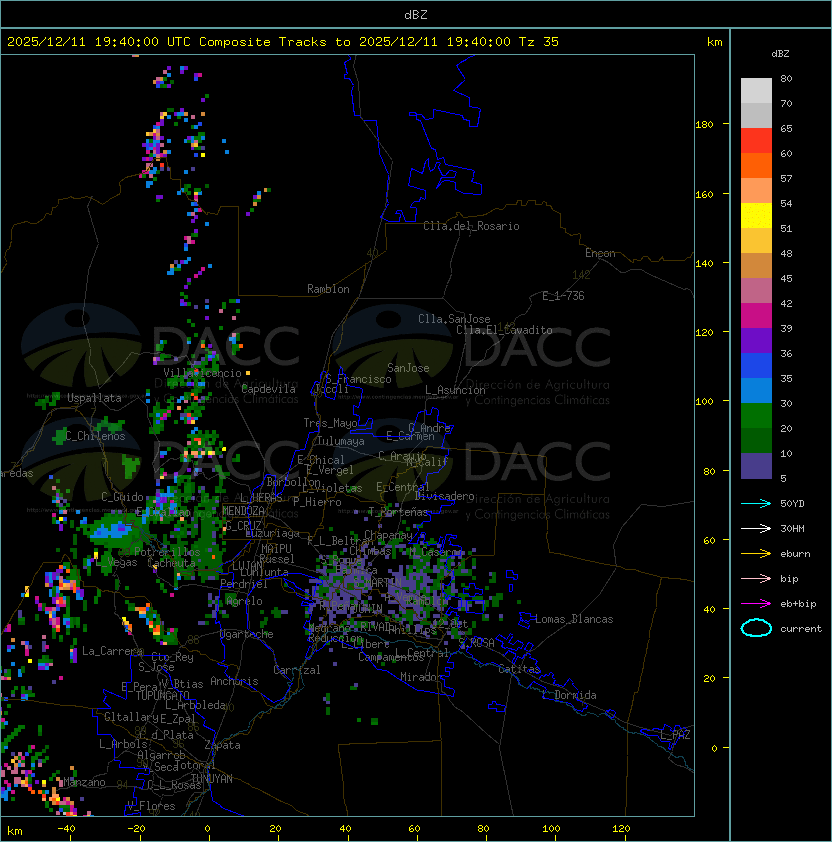The height and width of the screenshot is (842, 832).
Task: Click the 'Manzano' map label
Action: click(x=84, y=782)
